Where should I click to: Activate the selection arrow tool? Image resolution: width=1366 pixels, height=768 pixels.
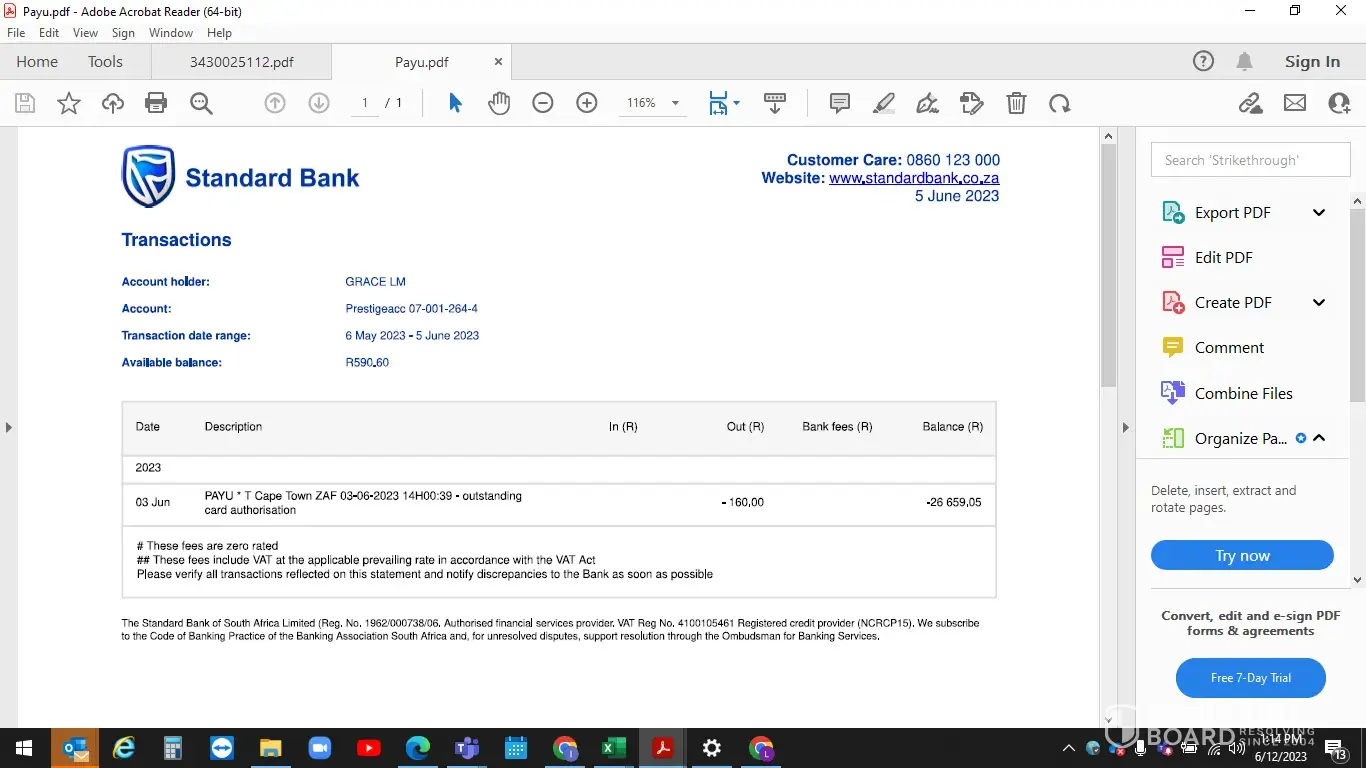pos(455,103)
